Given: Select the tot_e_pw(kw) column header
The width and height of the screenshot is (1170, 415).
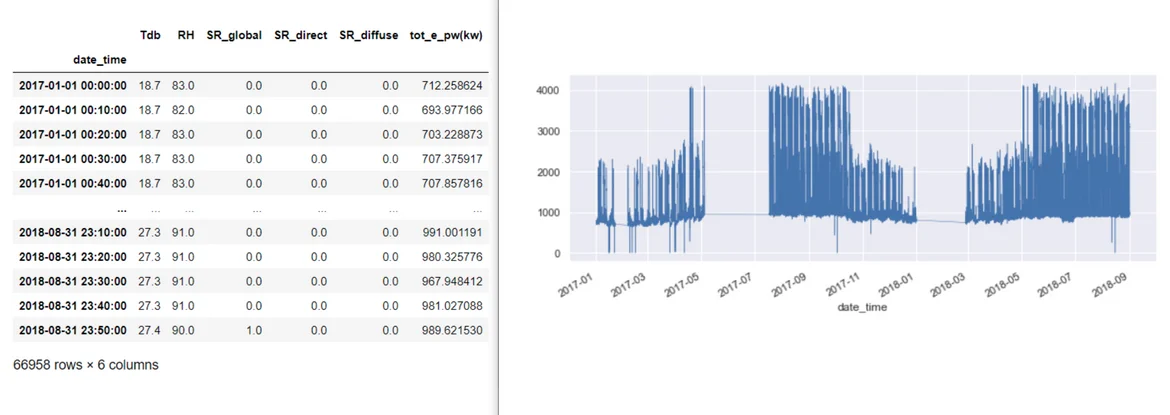Looking at the screenshot, I should click(x=446, y=35).
